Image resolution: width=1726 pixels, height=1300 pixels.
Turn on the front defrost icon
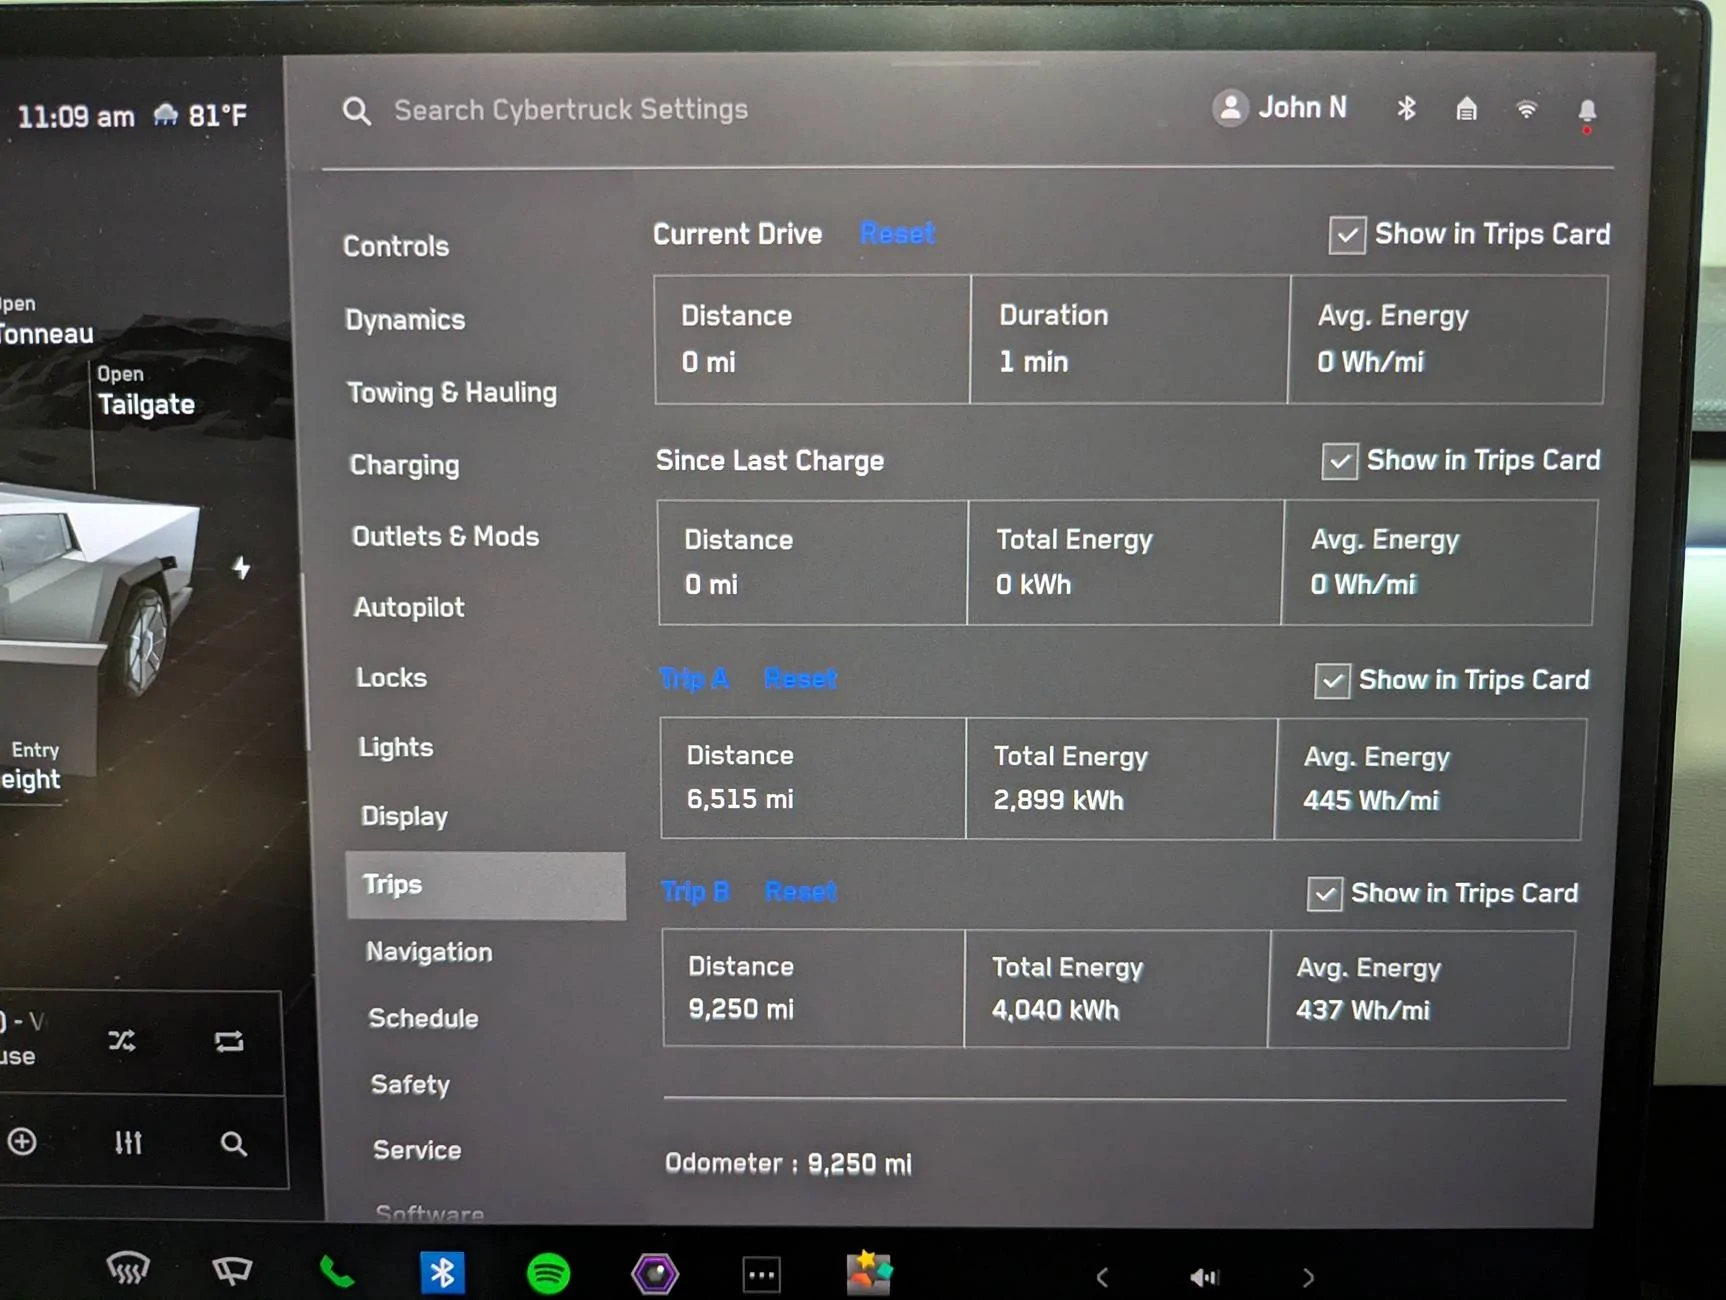(x=128, y=1268)
